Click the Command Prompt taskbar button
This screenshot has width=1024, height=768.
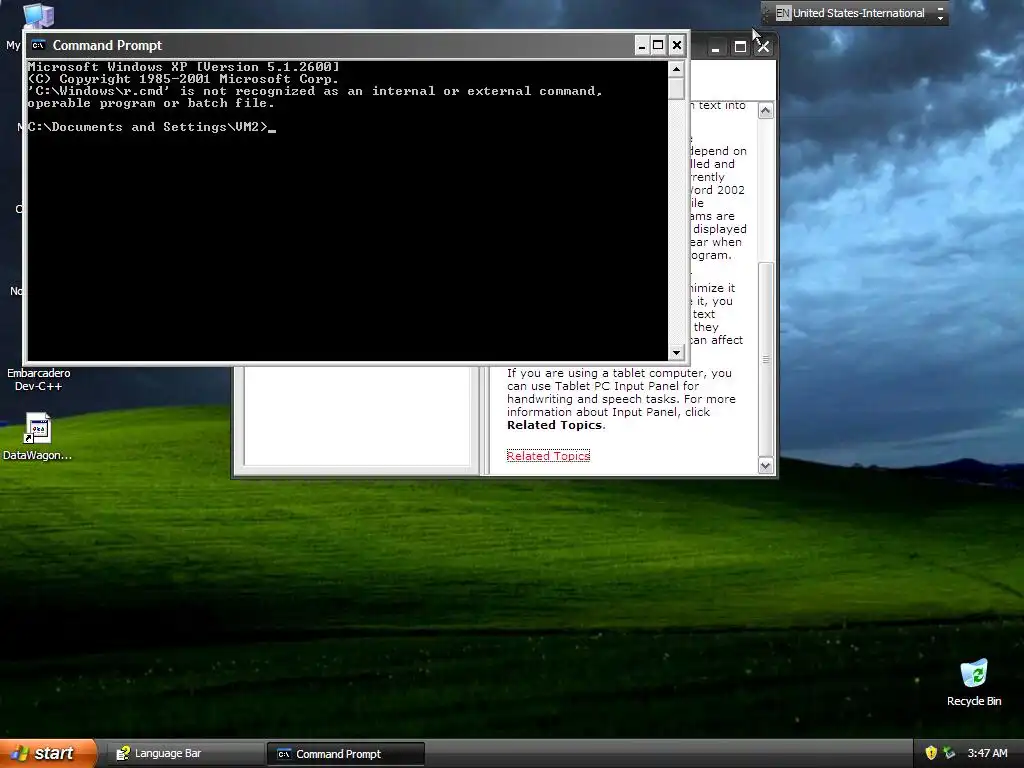tap(345, 754)
